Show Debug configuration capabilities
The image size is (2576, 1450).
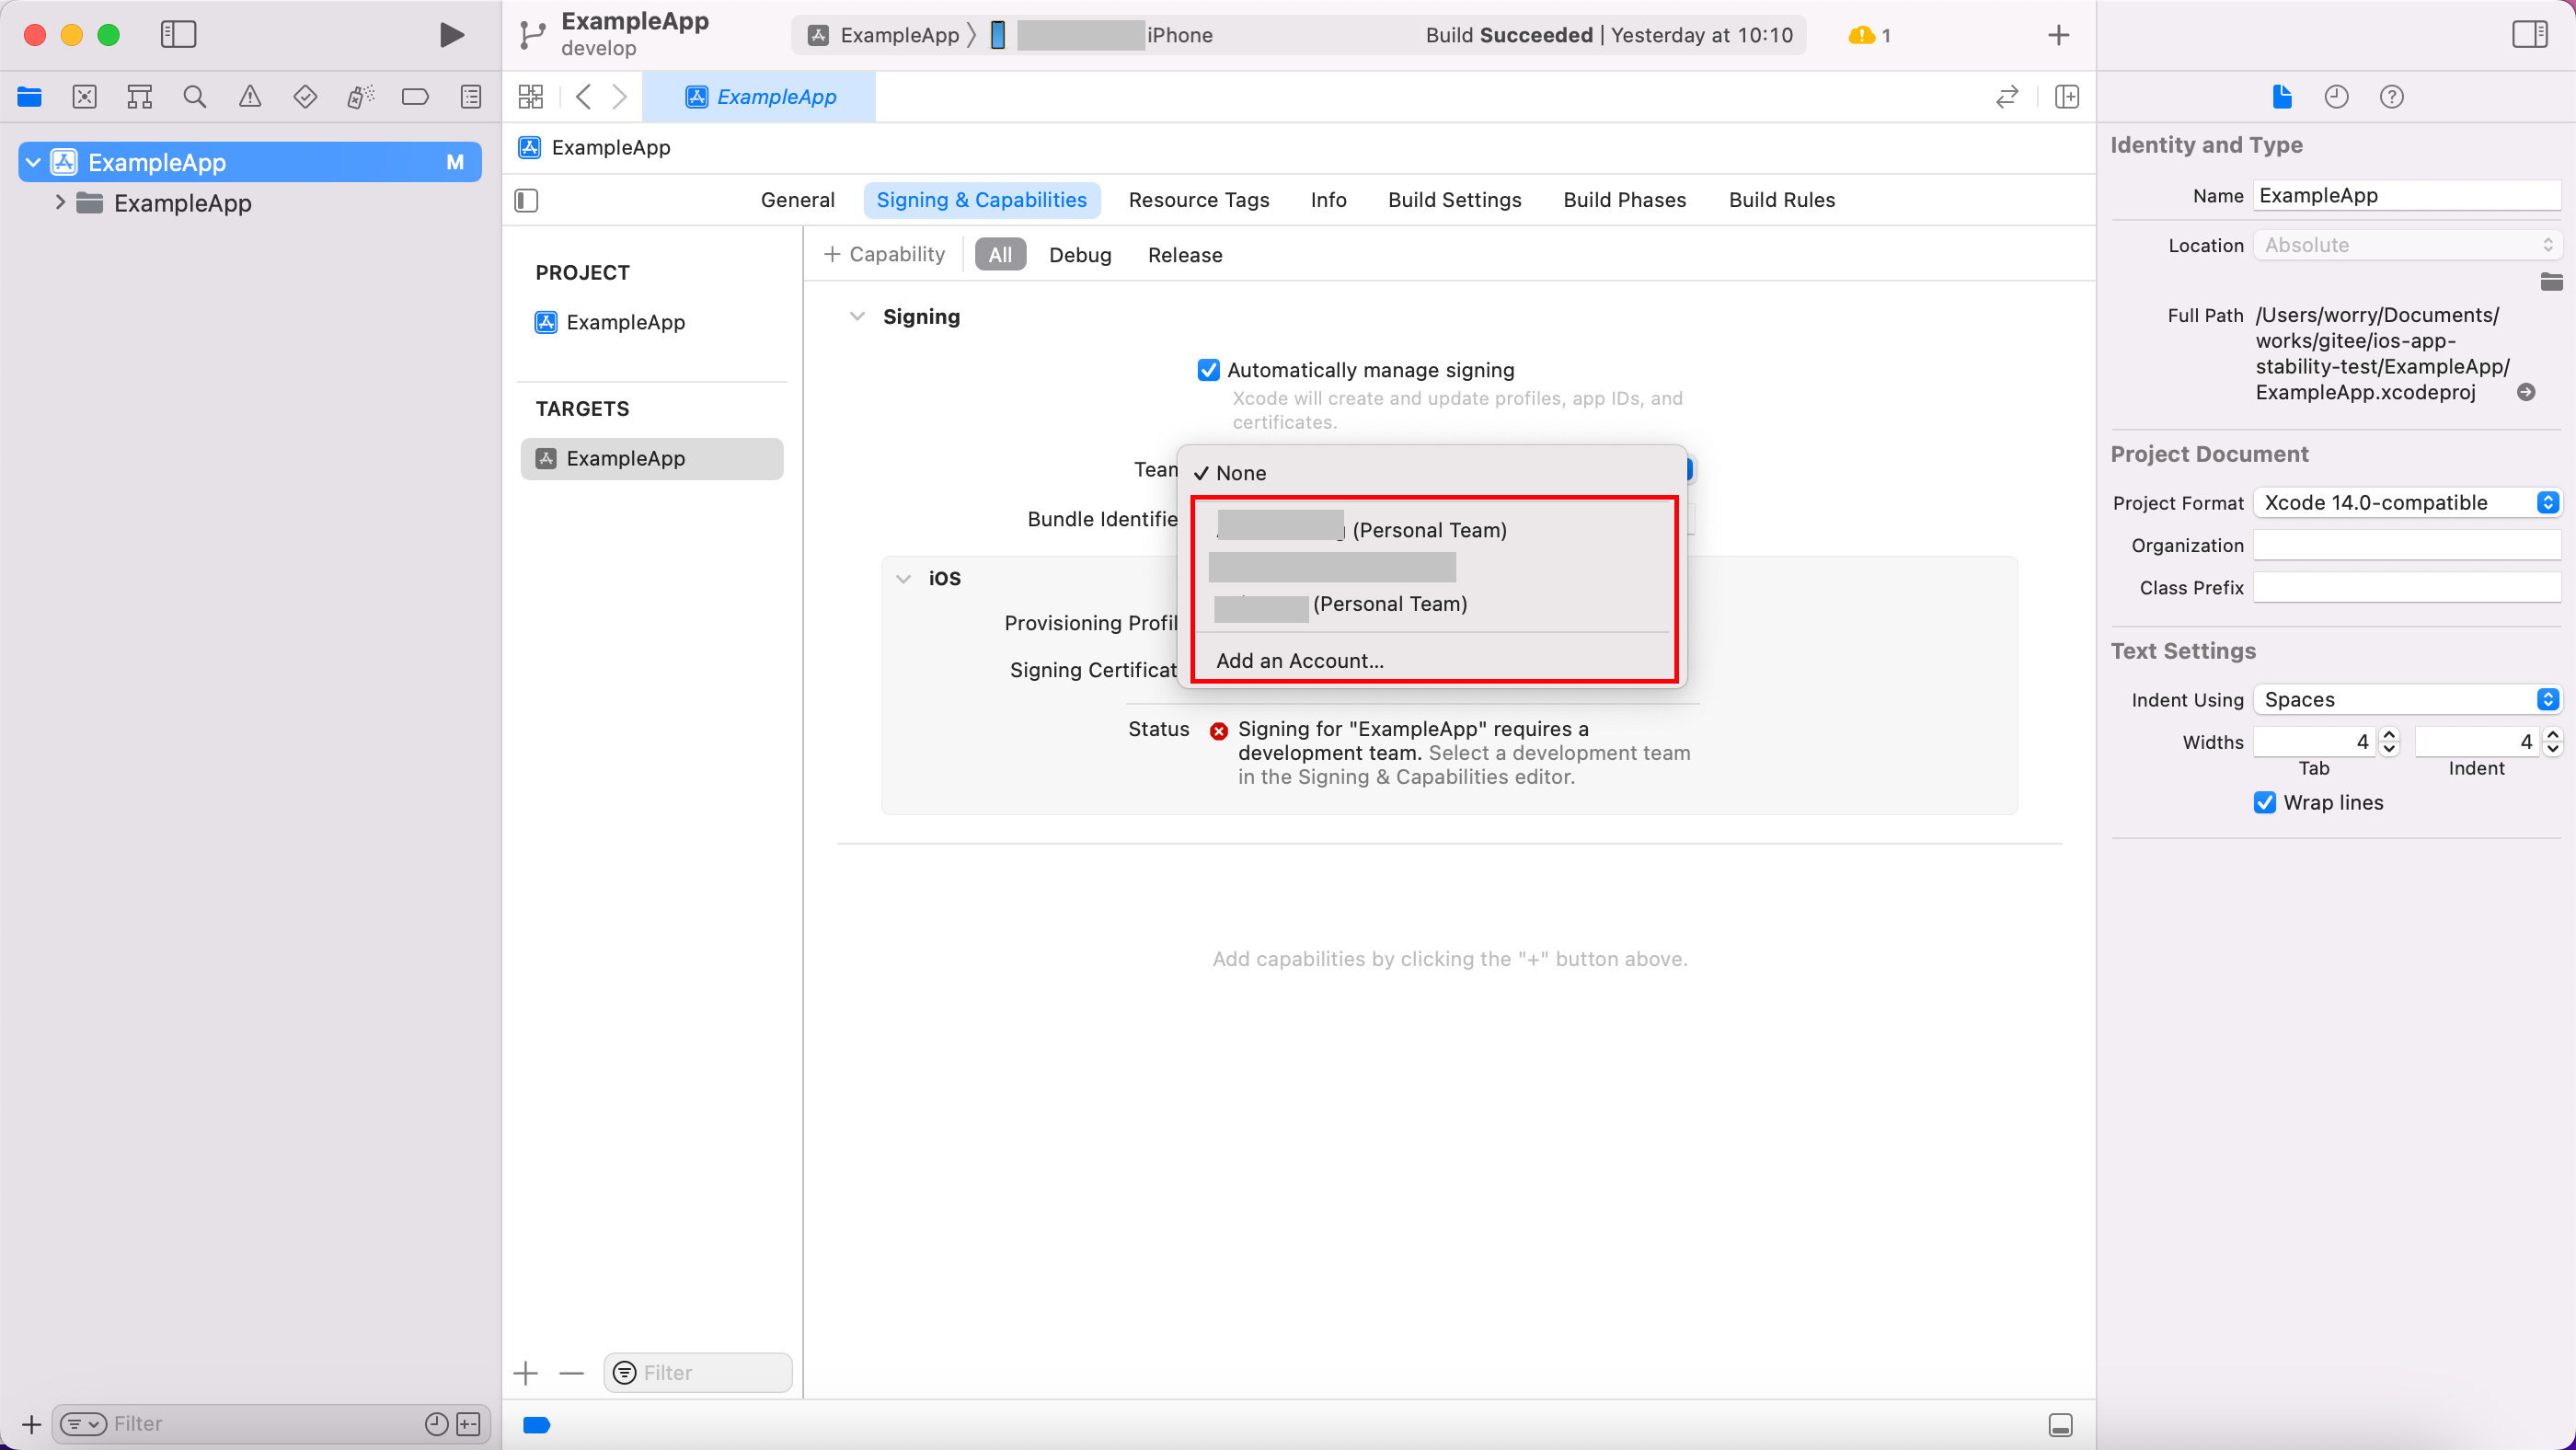tap(1080, 255)
